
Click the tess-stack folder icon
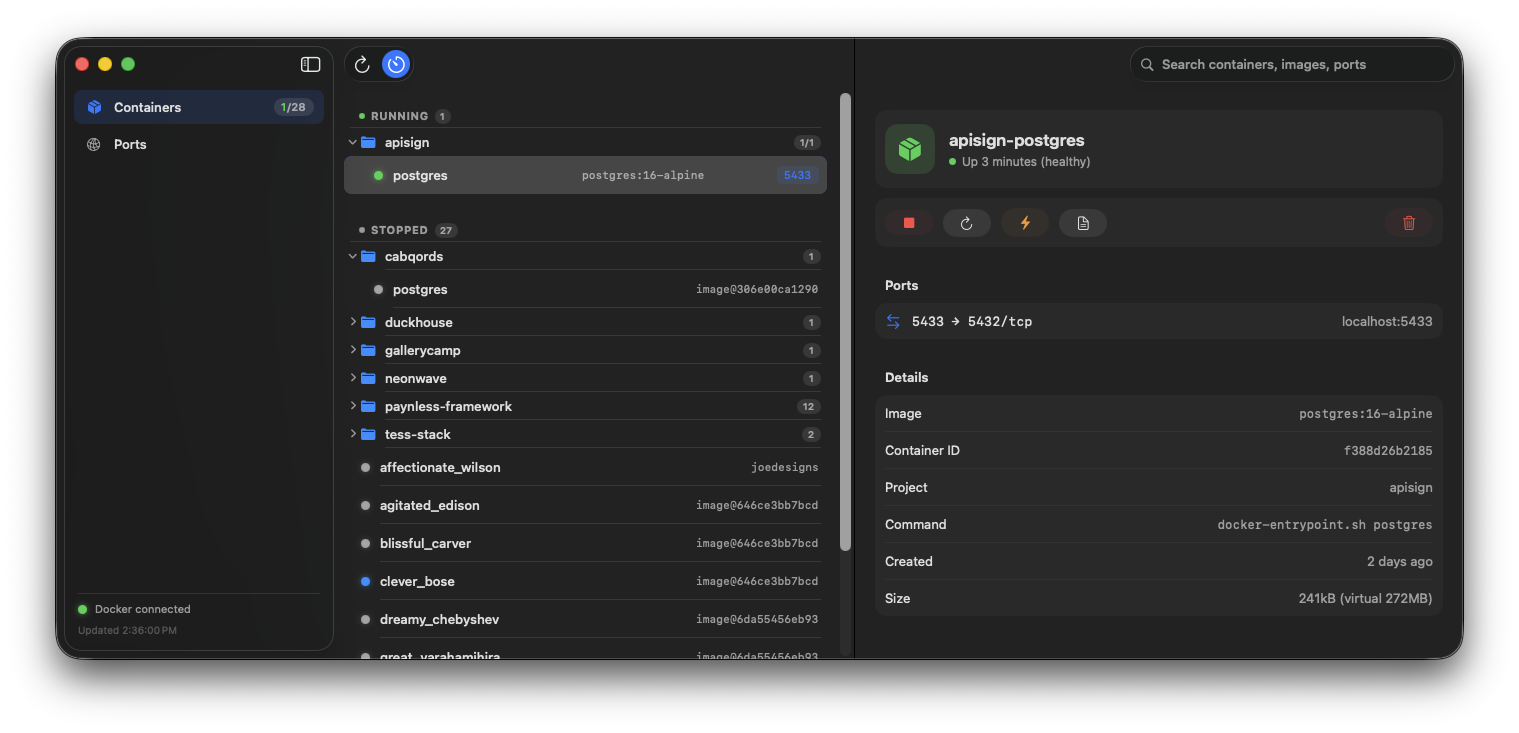click(x=368, y=434)
